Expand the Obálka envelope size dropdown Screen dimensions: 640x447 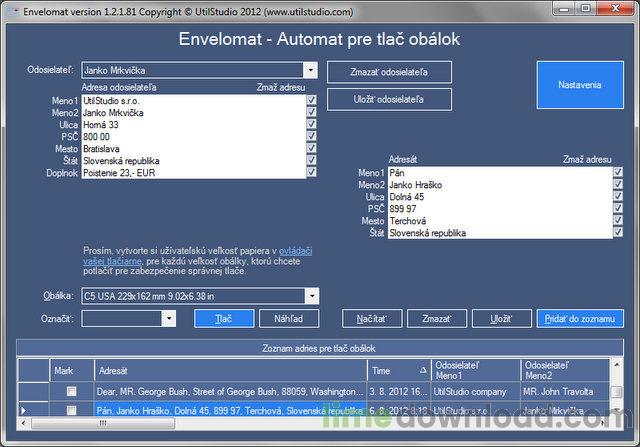click(x=312, y=295)
